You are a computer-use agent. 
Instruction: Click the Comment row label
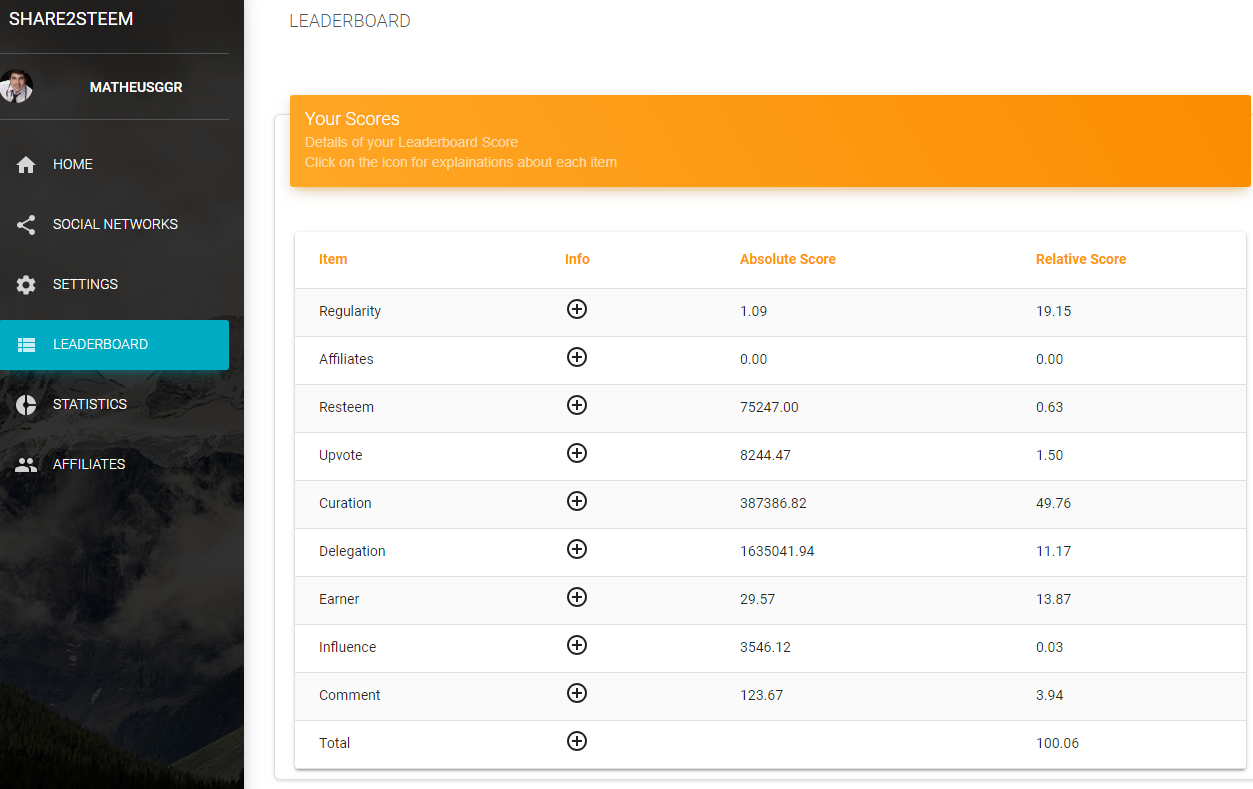[350, 695]
